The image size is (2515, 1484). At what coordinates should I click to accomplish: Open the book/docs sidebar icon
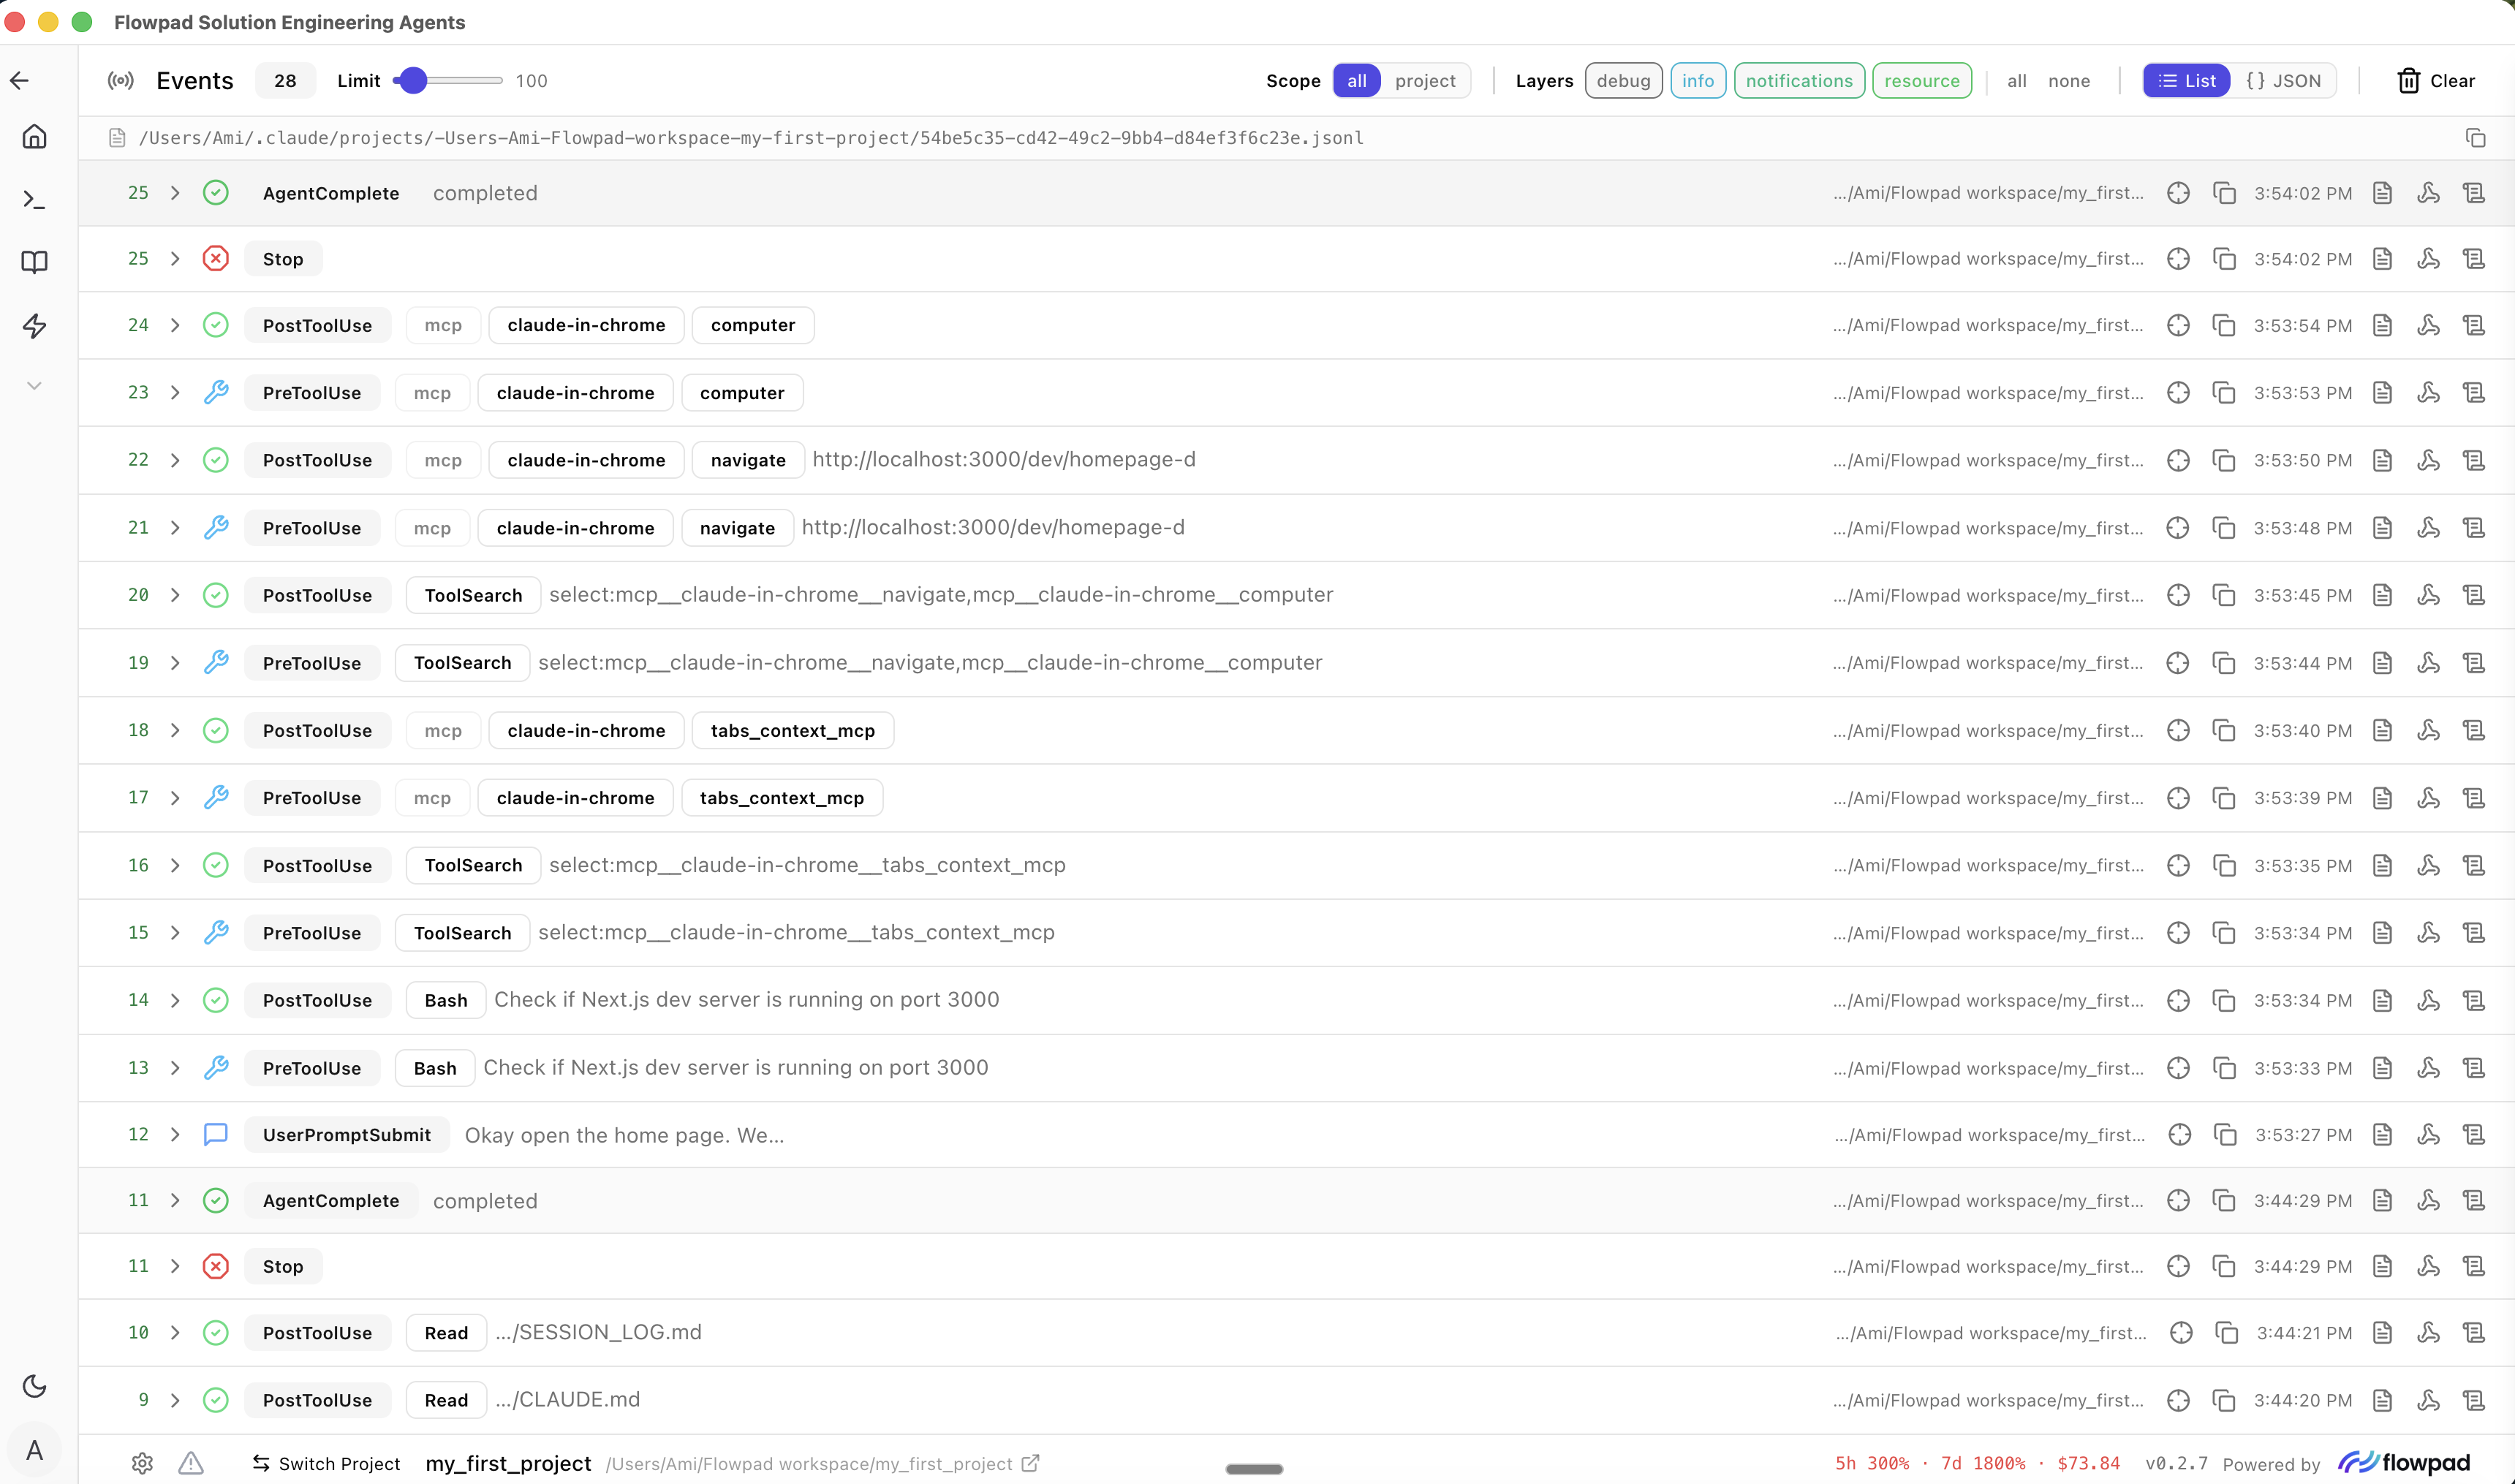[x=34, y=262]
